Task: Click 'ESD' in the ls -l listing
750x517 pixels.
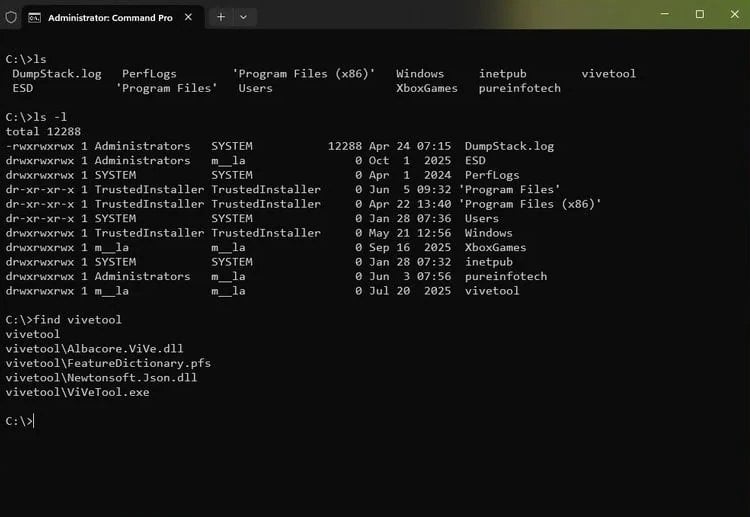Action: pyautogui.click(x=475, y=161)
